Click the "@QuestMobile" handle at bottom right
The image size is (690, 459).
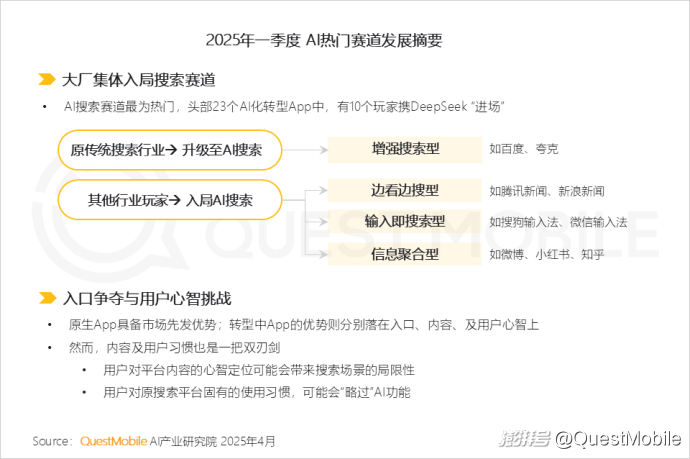coord(618,439)
